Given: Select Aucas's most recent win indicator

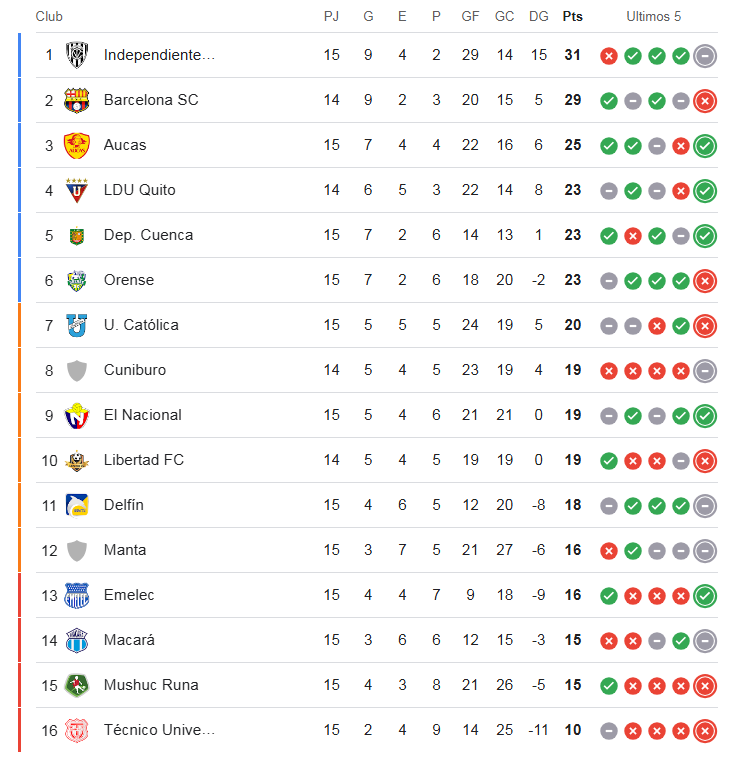Looking at the screenshot, I should pos(705,146).
